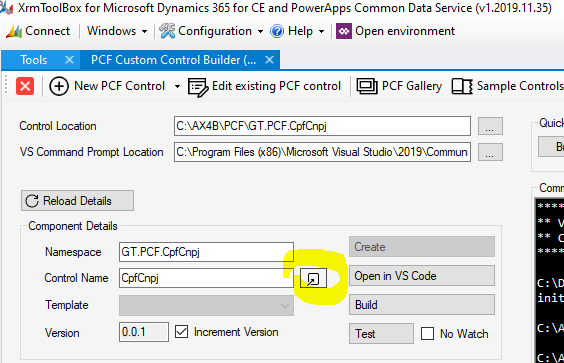Click the XrmToolBox app icon in the title bar
Screen dimensions: 564x363
pyautogui.click(x=6, y=8)
